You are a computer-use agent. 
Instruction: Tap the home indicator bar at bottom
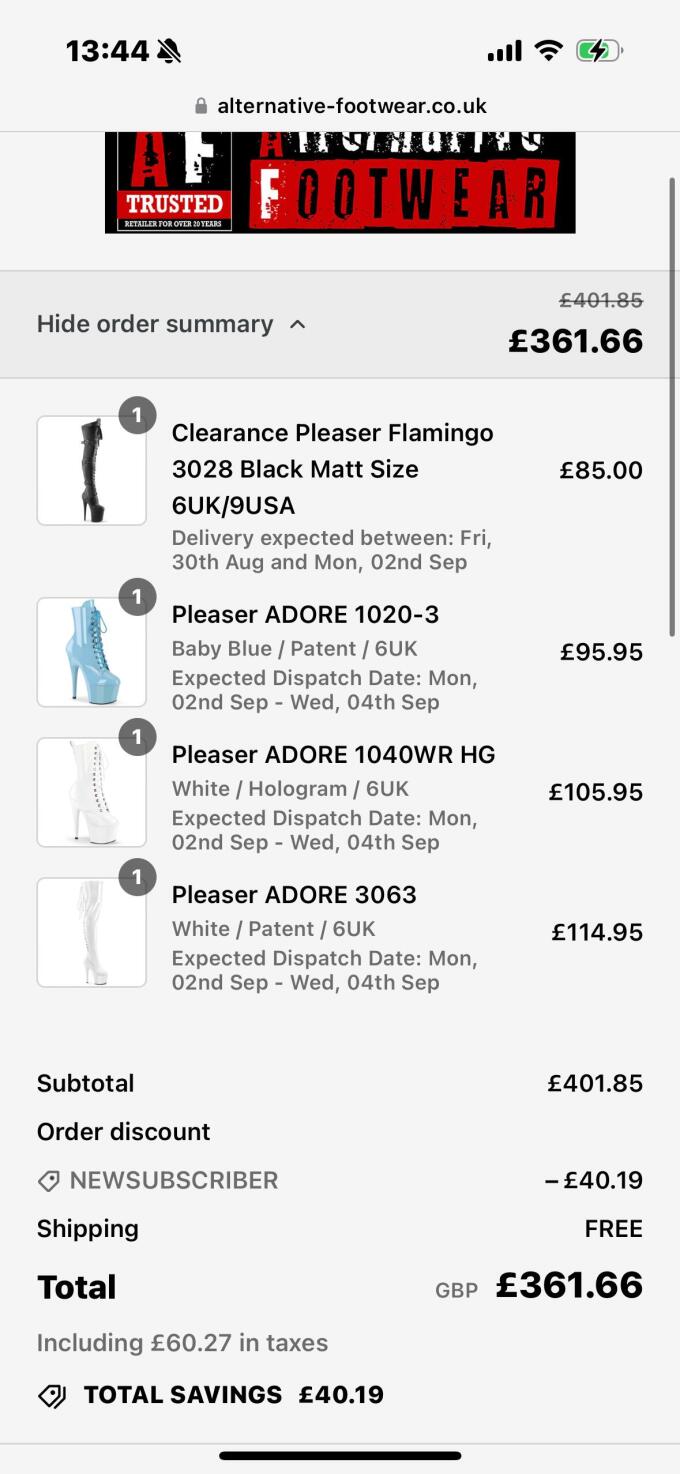click(x=340, y=1456)
